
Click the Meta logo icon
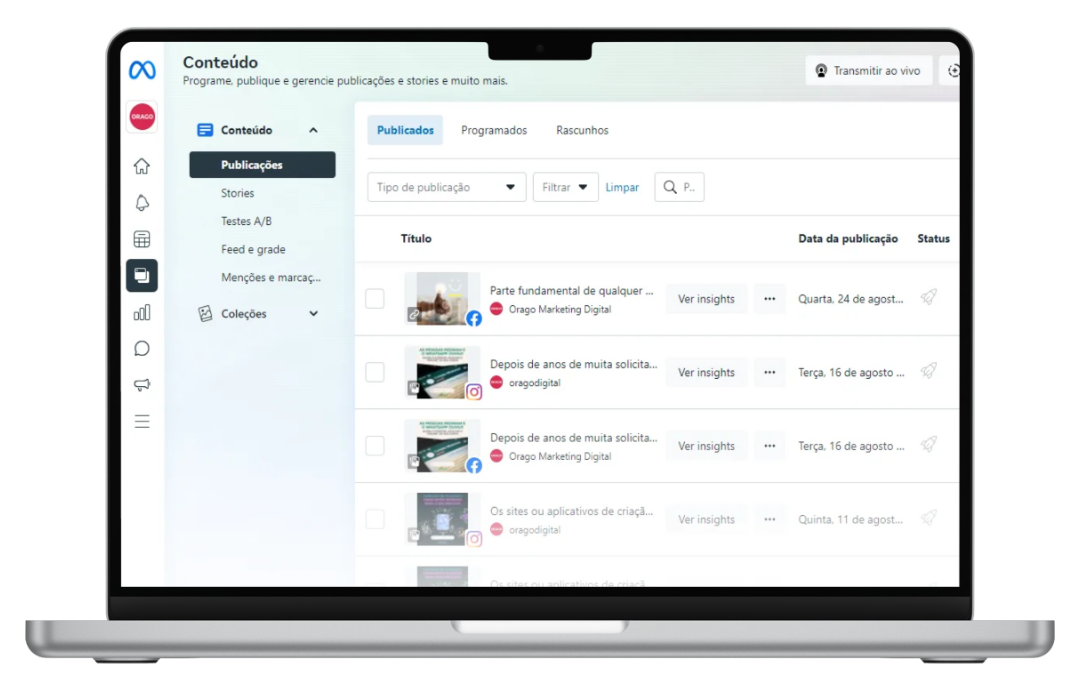(x=142, y=70)
